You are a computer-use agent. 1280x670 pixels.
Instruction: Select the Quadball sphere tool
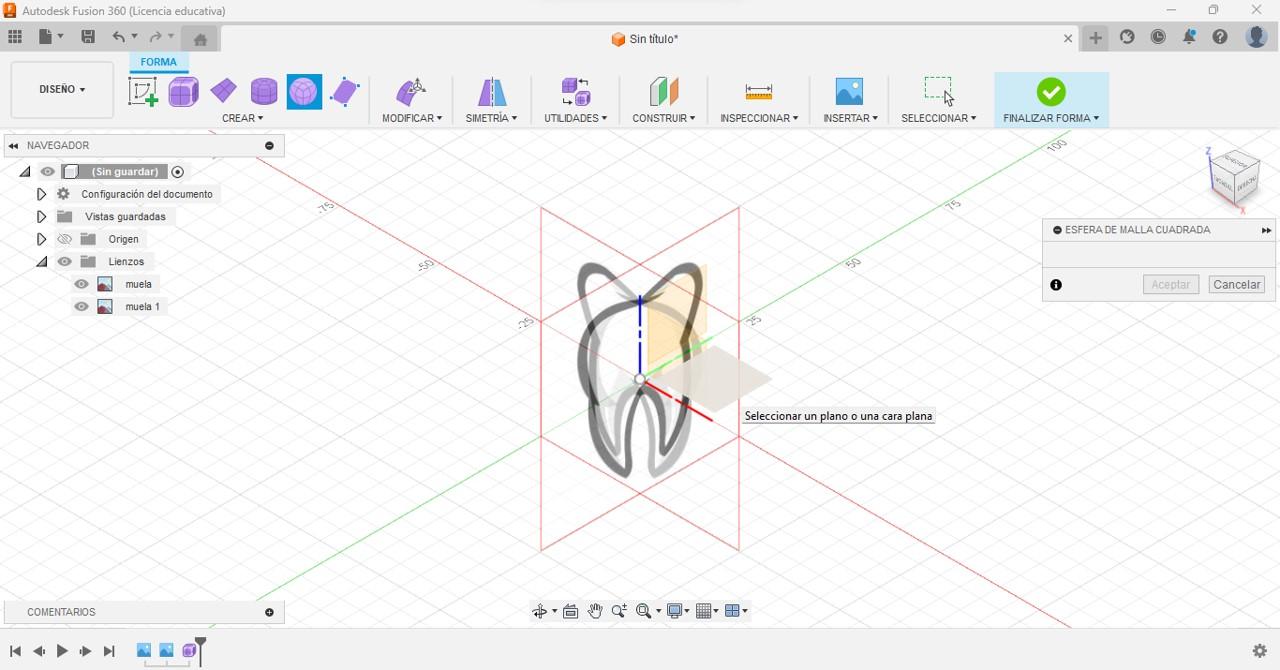click(304, 92)
